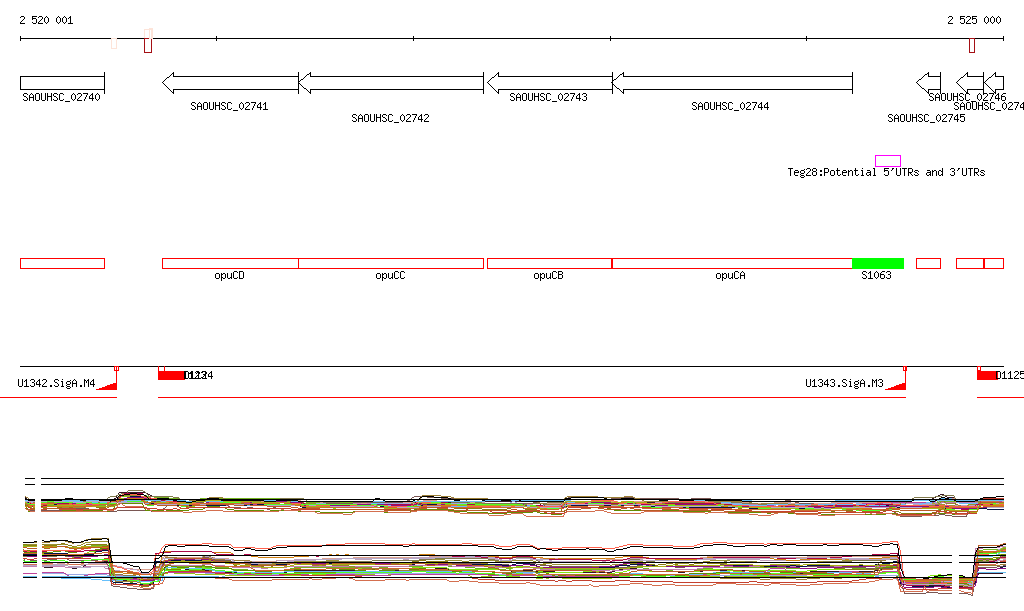Select the red opuCA box
This screenshot has width=1024, height=611.
pyautogui.click(x=732, y=264)
